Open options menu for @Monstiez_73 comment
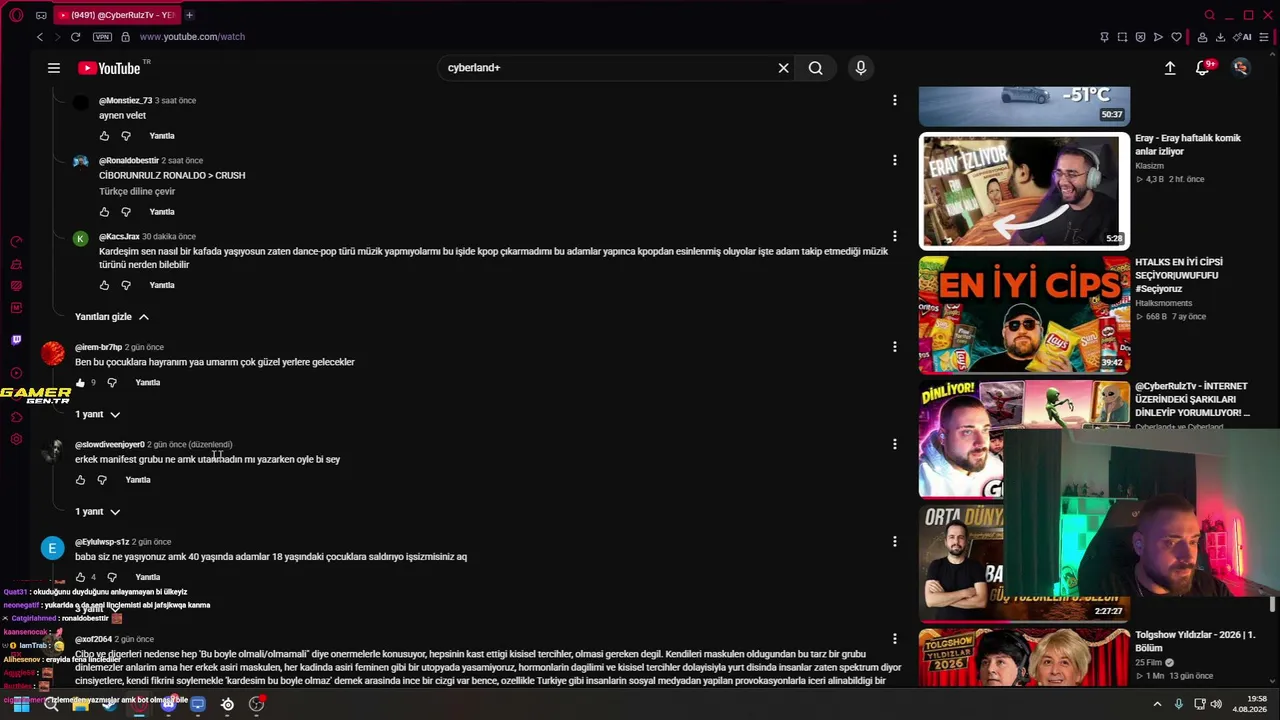The image size is (1280, 720). pyautogui.click(x=895, y=100)
